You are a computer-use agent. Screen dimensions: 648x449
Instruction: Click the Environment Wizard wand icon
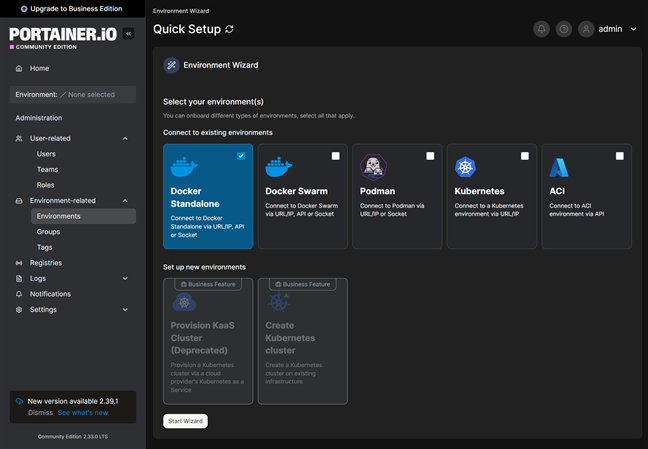pos(172,65)
